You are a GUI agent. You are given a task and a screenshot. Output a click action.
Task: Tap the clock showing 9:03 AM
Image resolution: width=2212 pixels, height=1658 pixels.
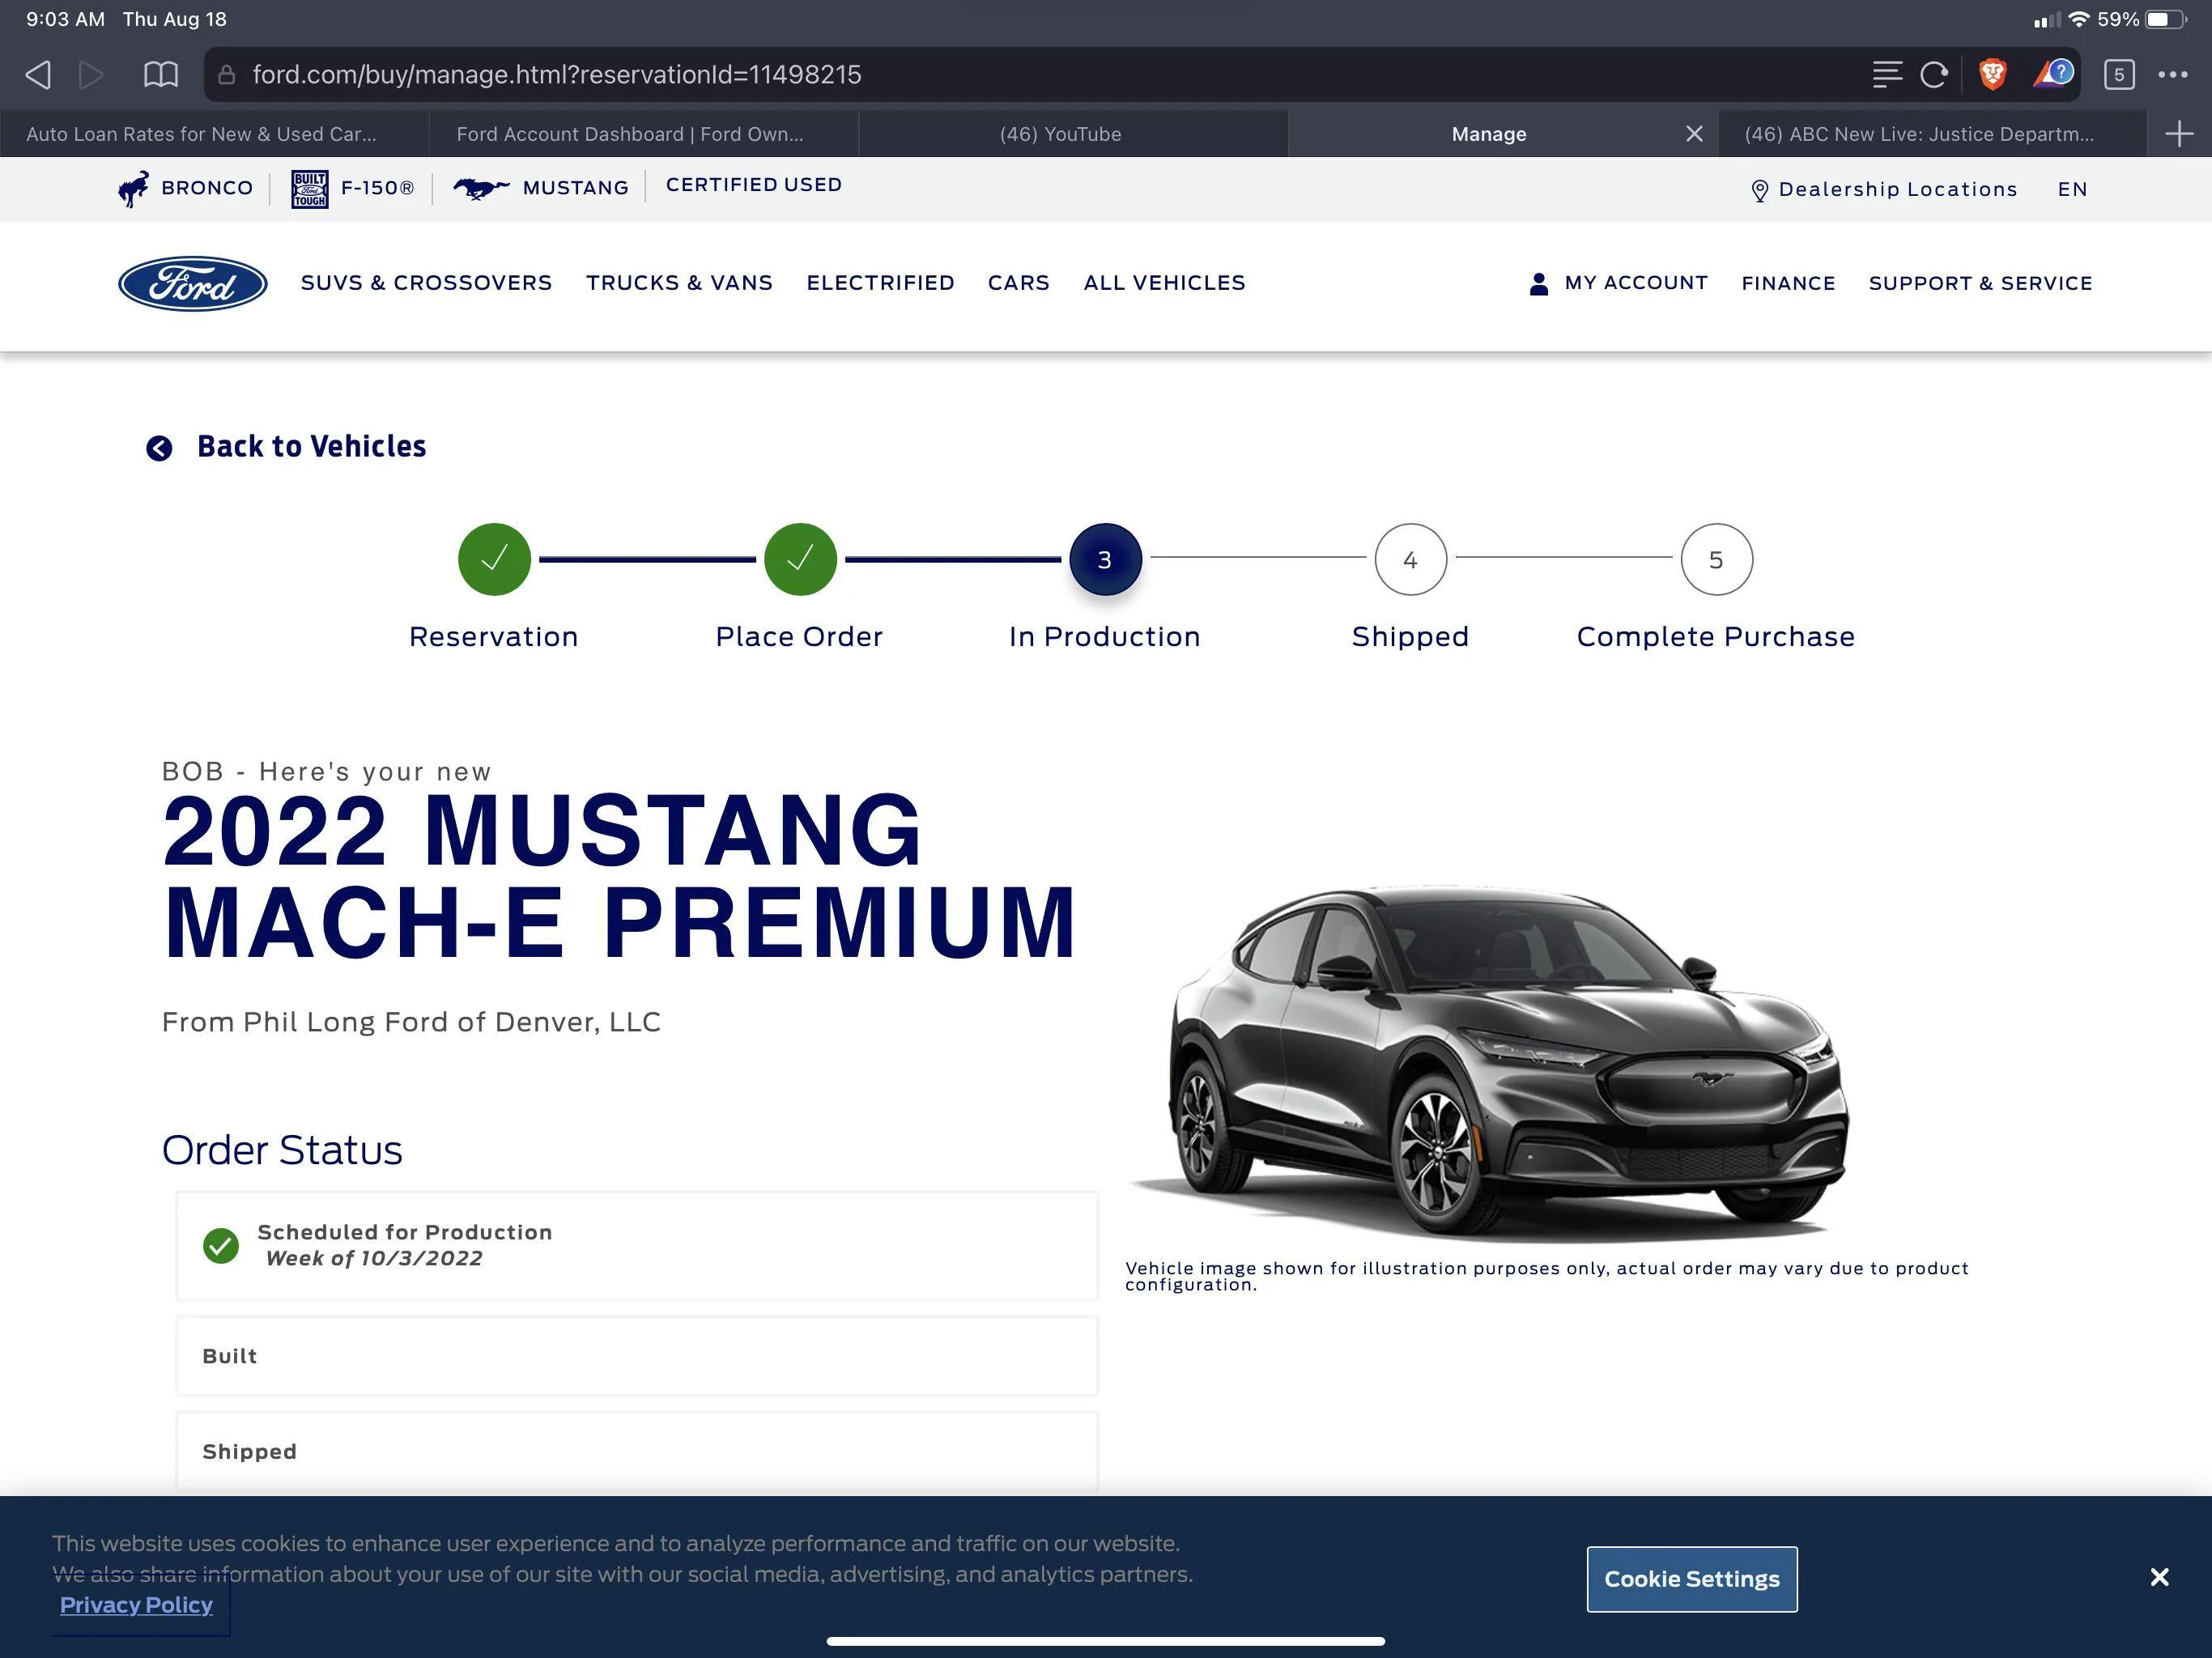pos(65,19)
